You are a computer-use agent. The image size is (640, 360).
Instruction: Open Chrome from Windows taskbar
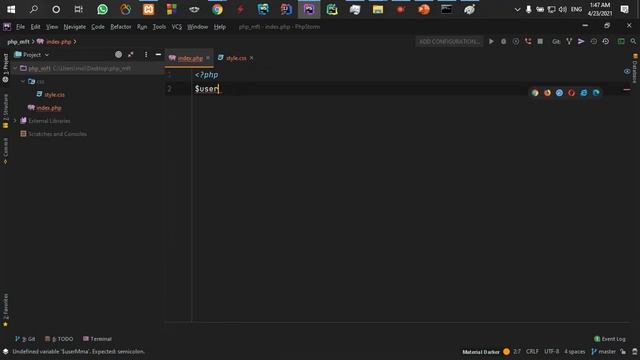tap(217, 9)
